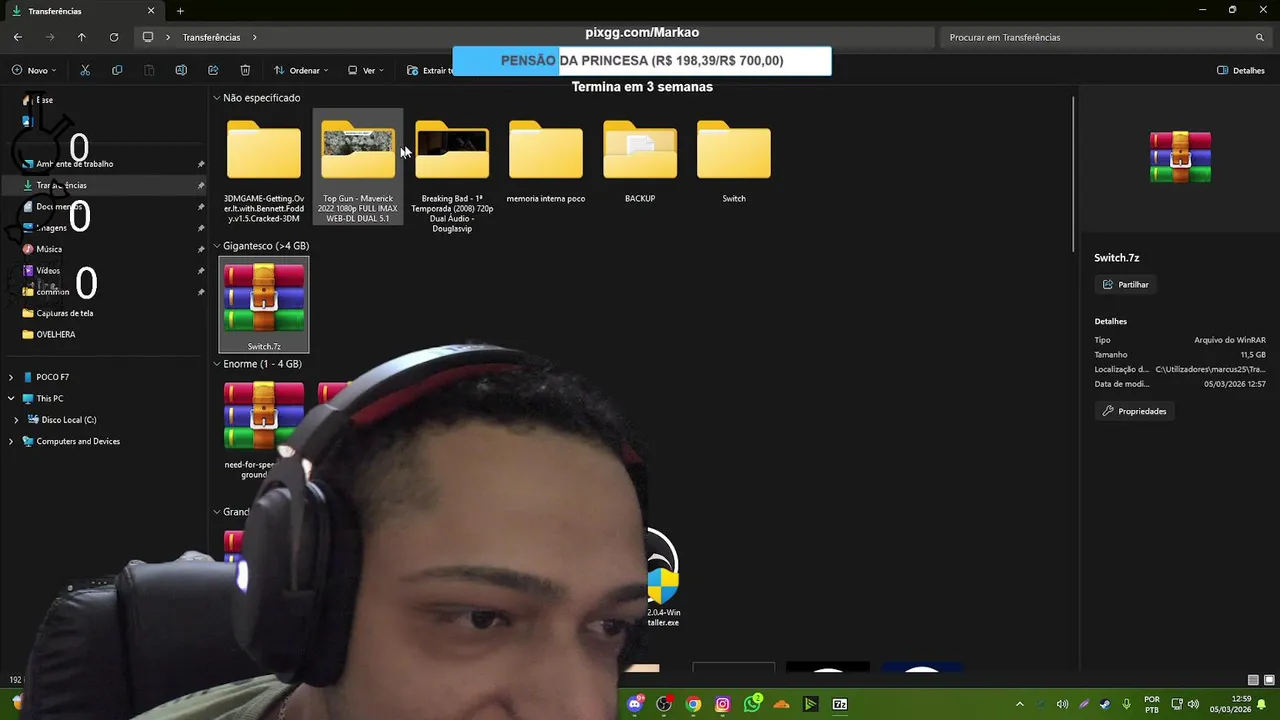The height and width of the screenshot is (720, 1280).
Task: Open Google Chrome from the taskbar
Action: [693, 704]
